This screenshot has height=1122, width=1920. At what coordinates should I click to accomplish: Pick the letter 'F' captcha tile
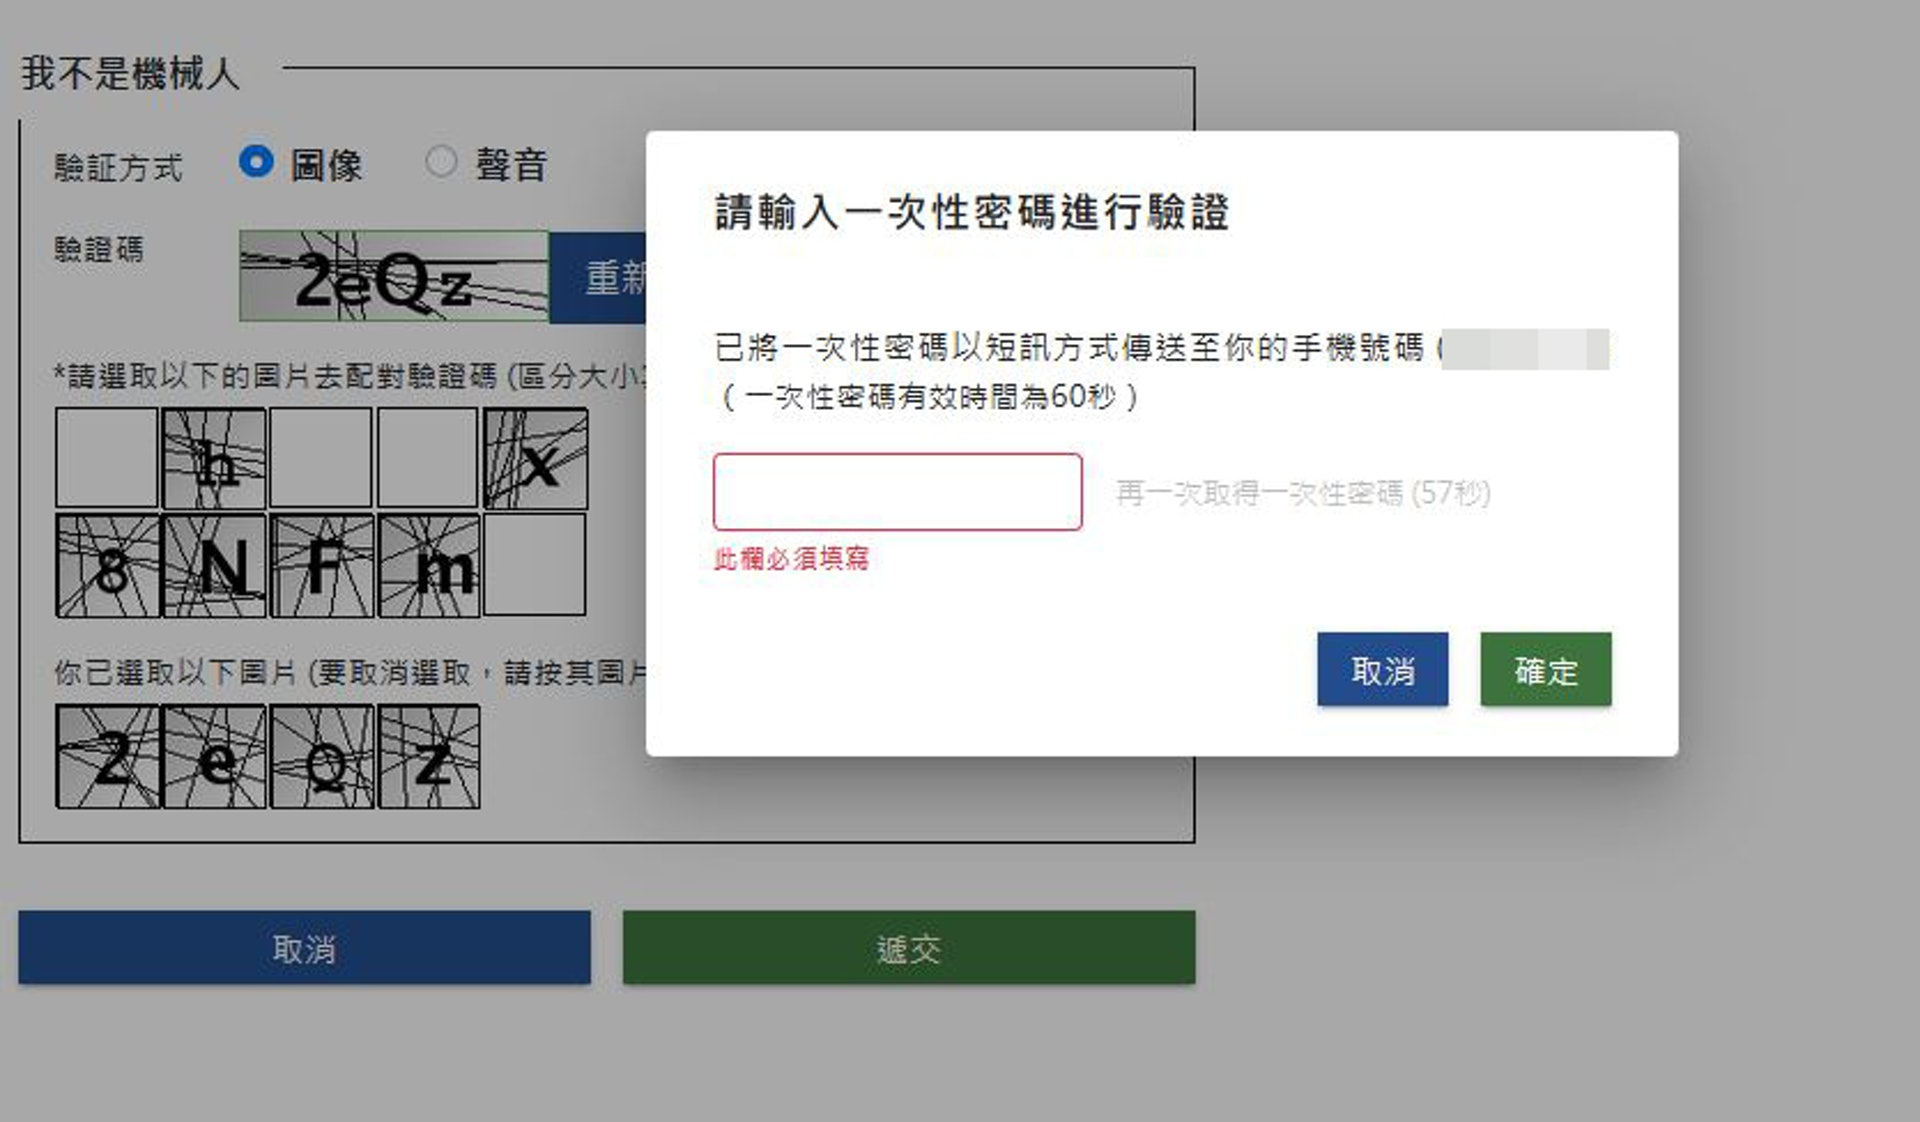pos(321,566)
